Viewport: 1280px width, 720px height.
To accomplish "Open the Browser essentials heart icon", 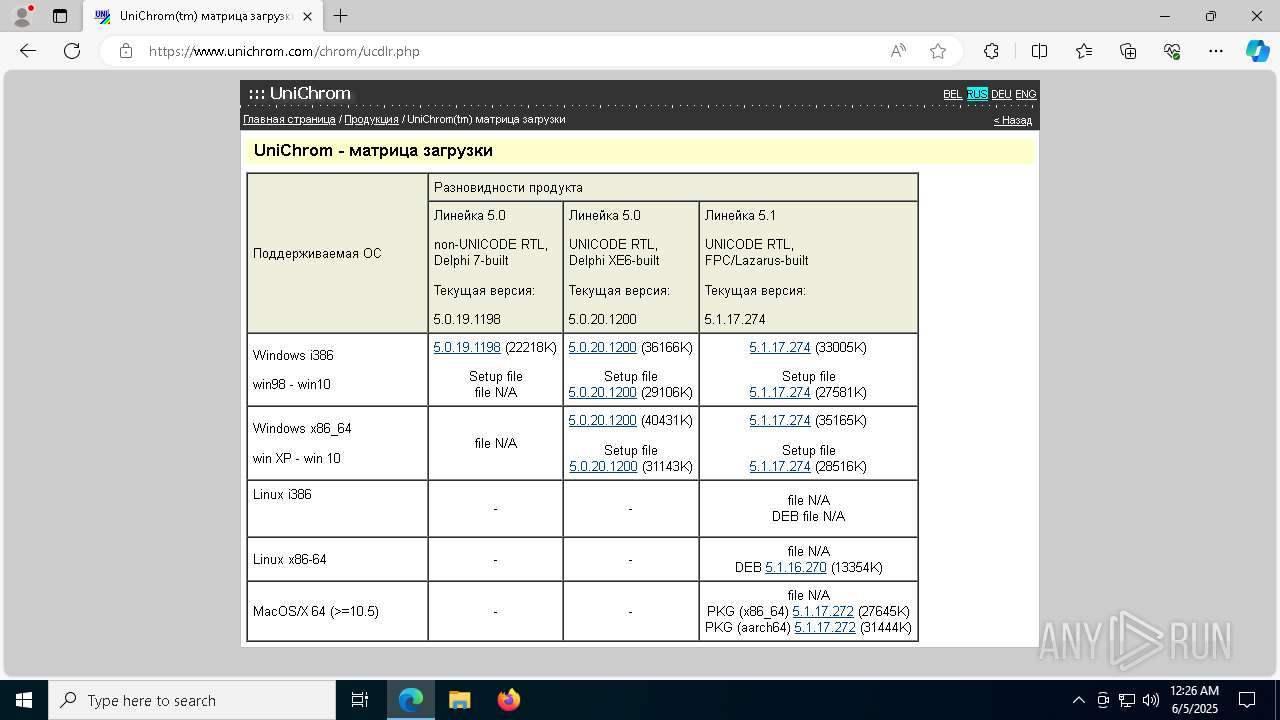I will click(1172, 51).
